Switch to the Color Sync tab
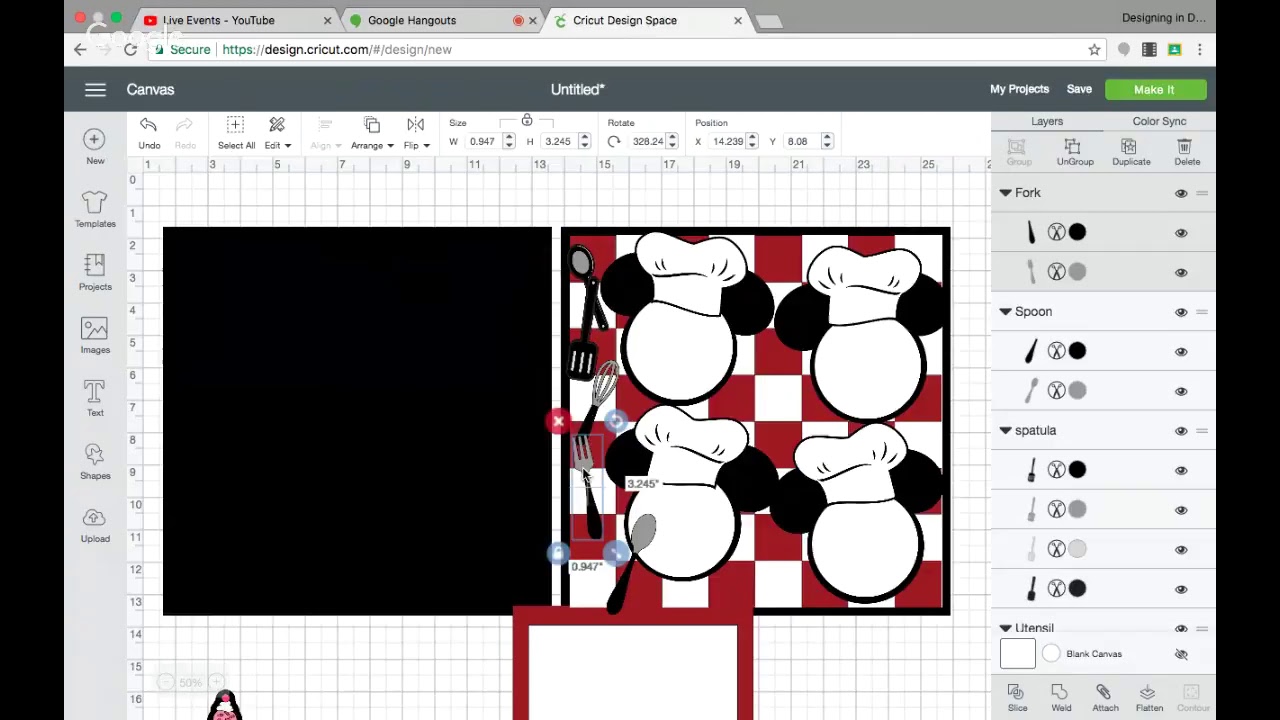1280x720 pixels. [1159, 121]
